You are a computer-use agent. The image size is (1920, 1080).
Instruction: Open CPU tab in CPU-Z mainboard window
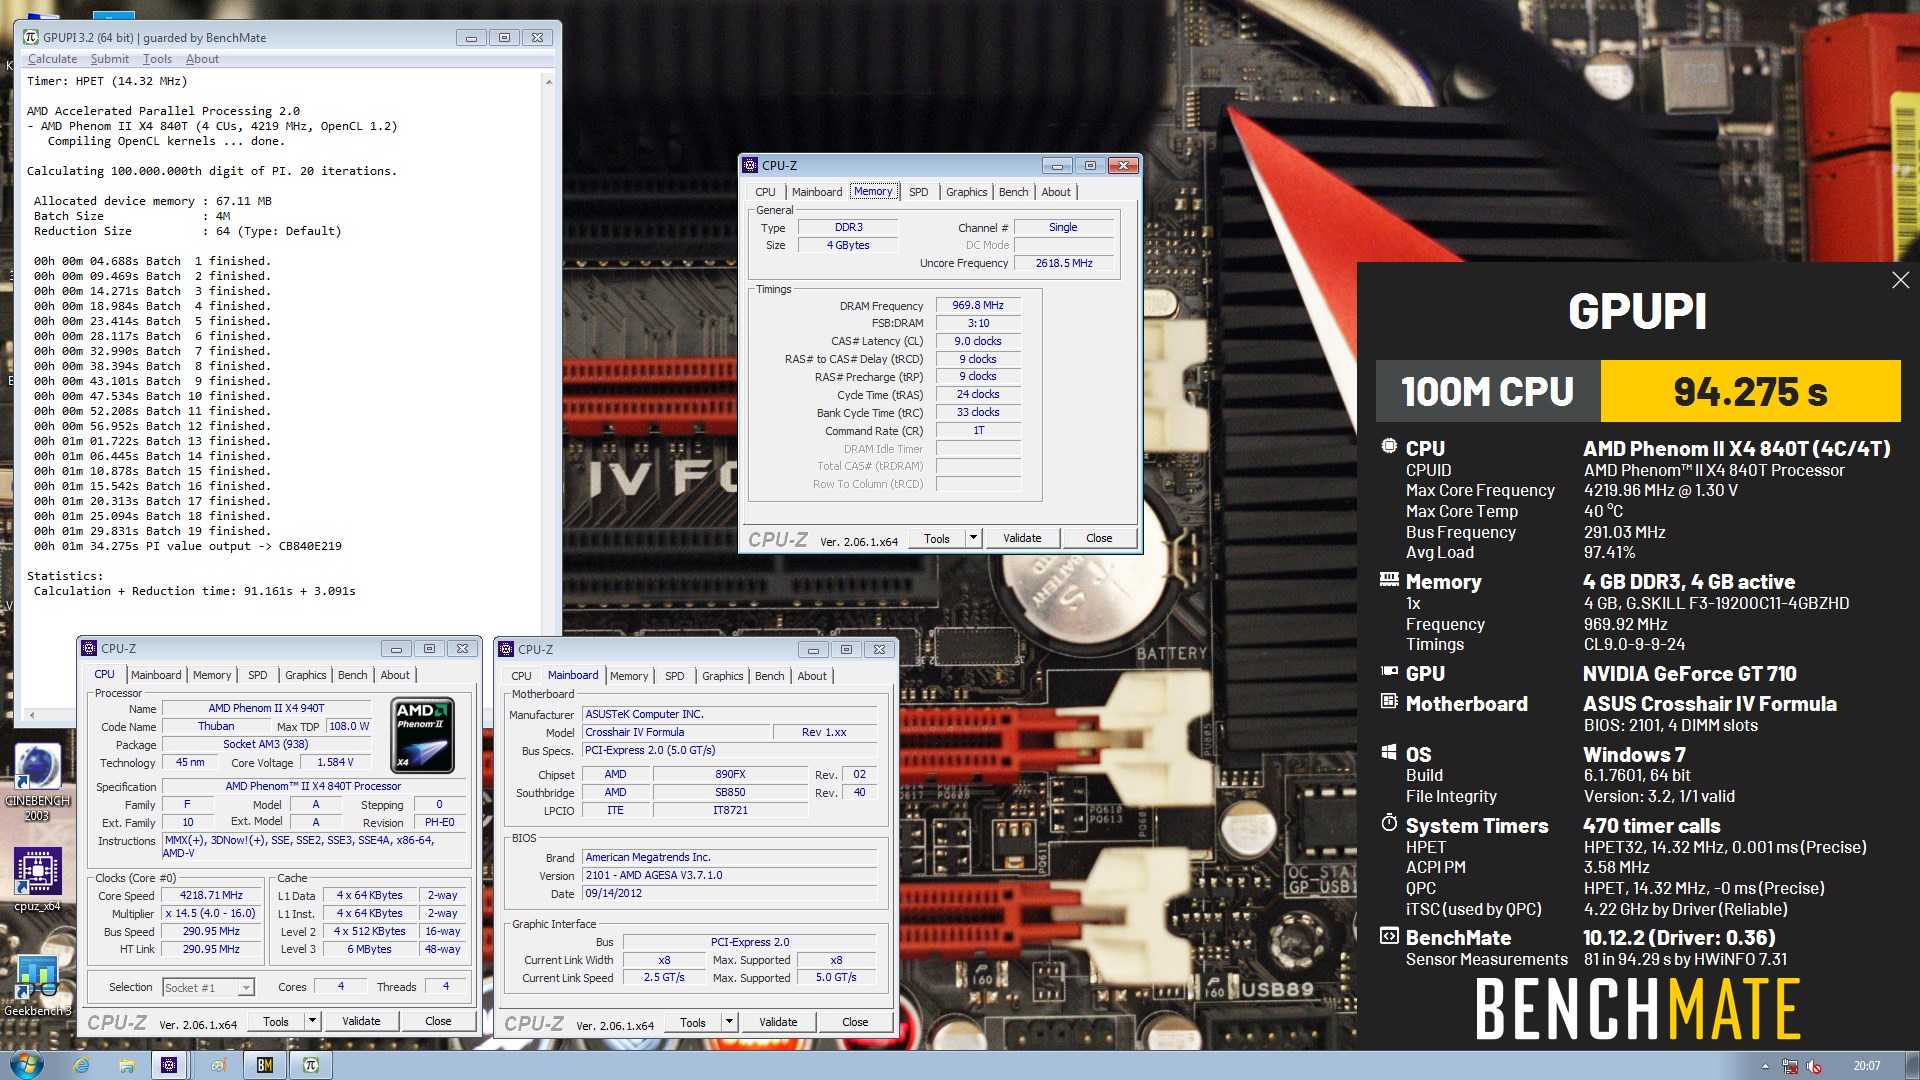coord(521,676)
